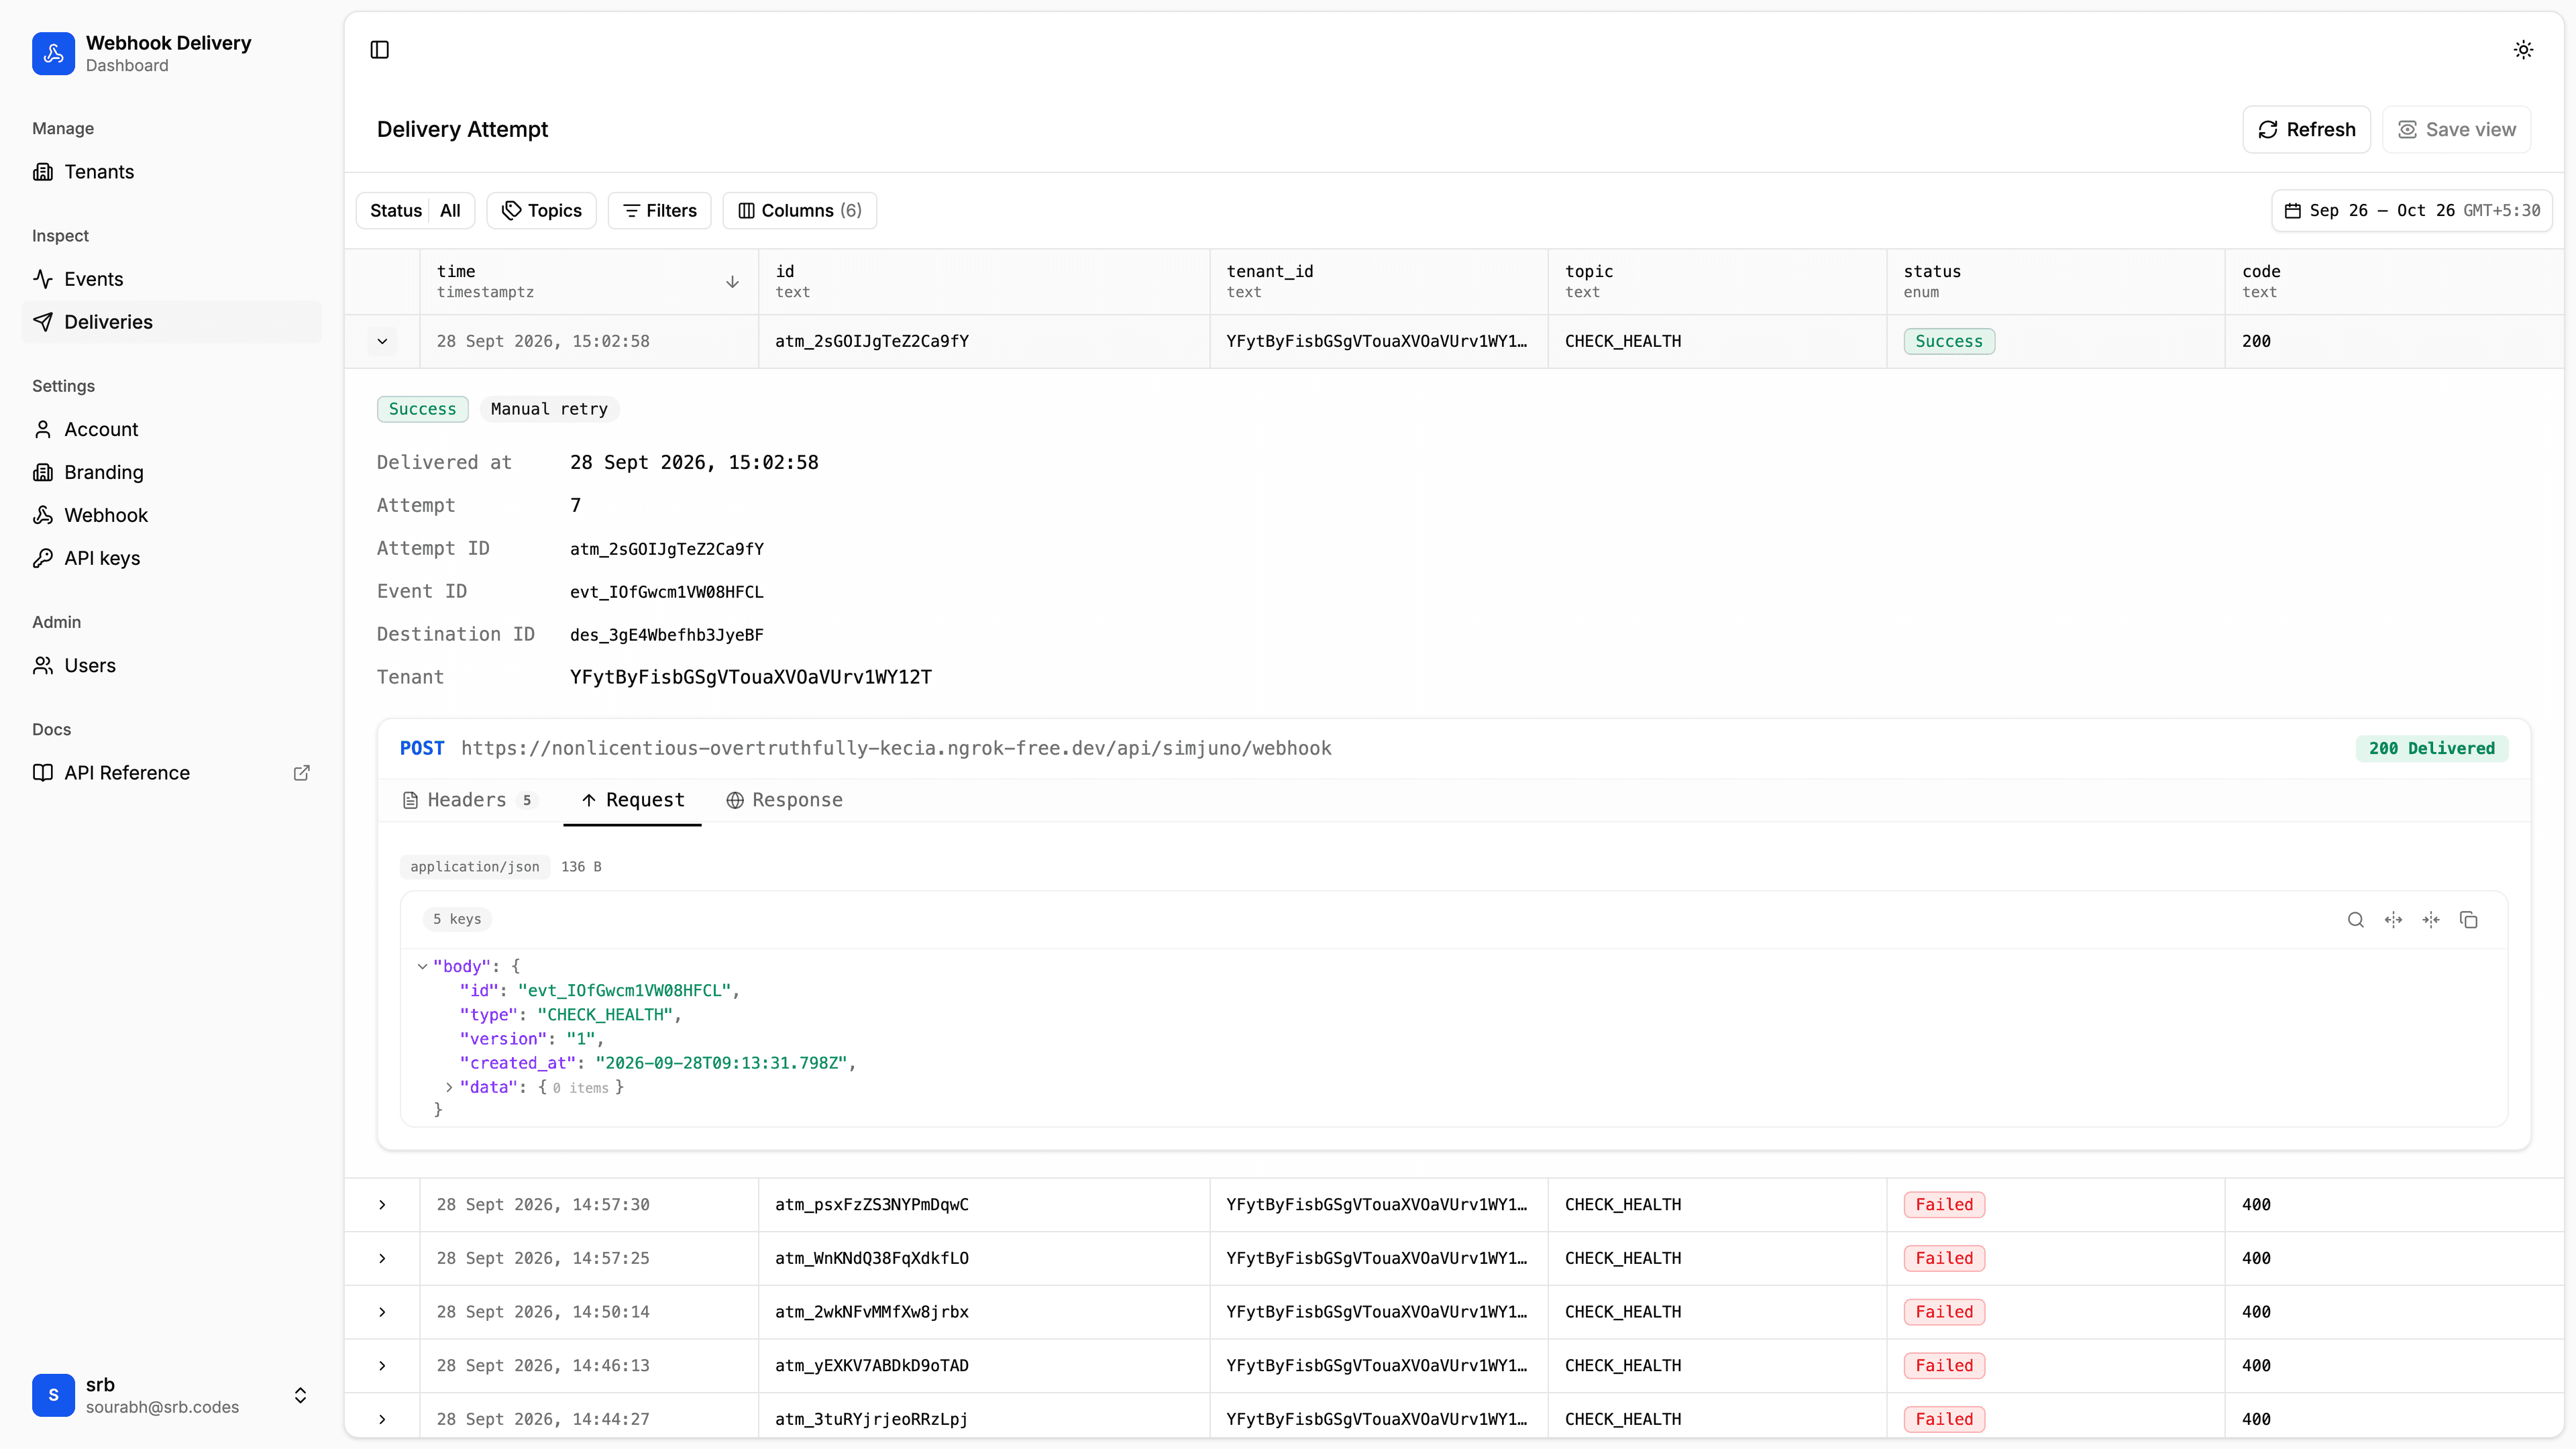Expand the 14:57:30 delivery row

coord(382,1205)
